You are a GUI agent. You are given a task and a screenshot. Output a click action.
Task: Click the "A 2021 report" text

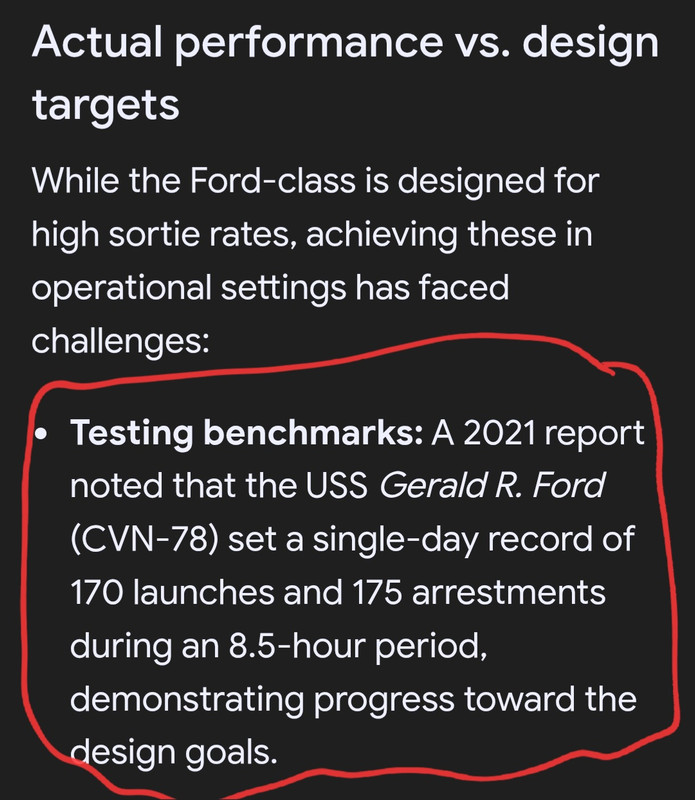click(538, 434)
